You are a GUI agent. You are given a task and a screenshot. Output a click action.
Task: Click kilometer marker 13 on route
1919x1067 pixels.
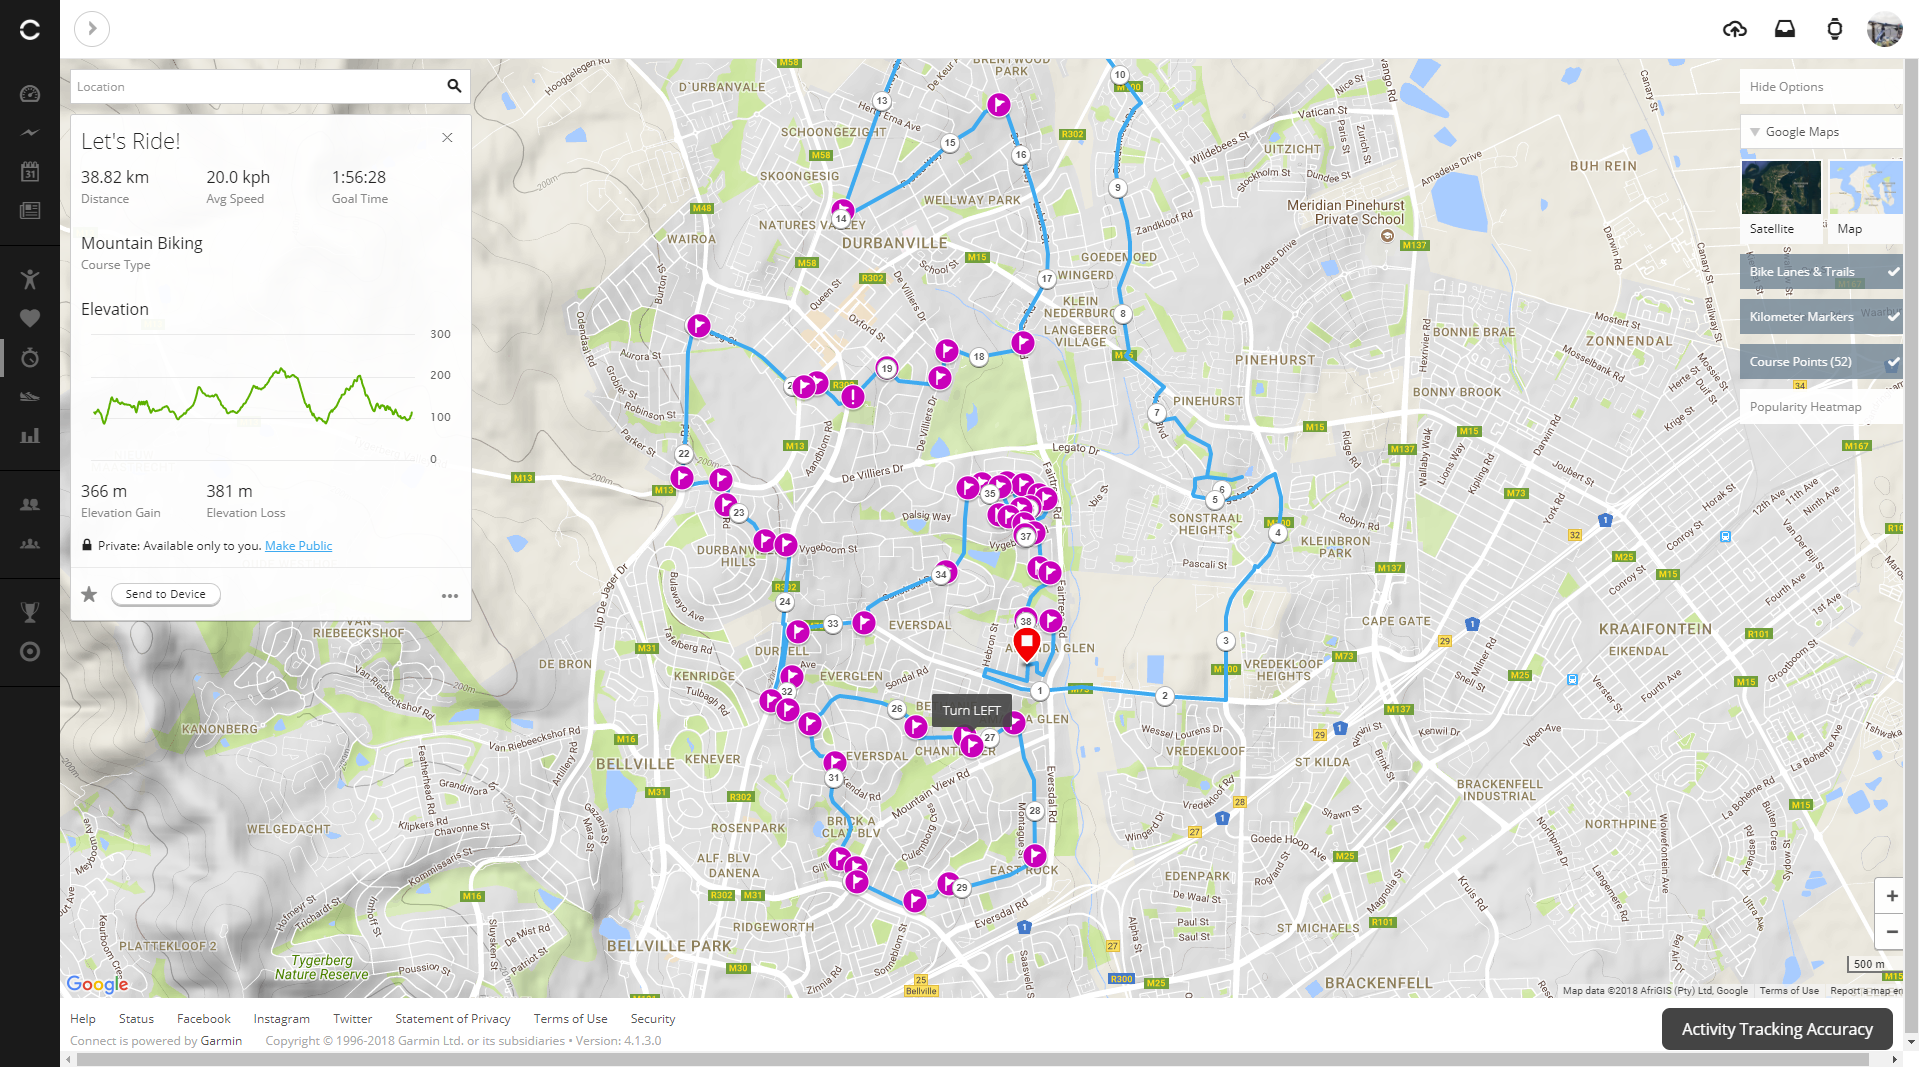[882, 101]
